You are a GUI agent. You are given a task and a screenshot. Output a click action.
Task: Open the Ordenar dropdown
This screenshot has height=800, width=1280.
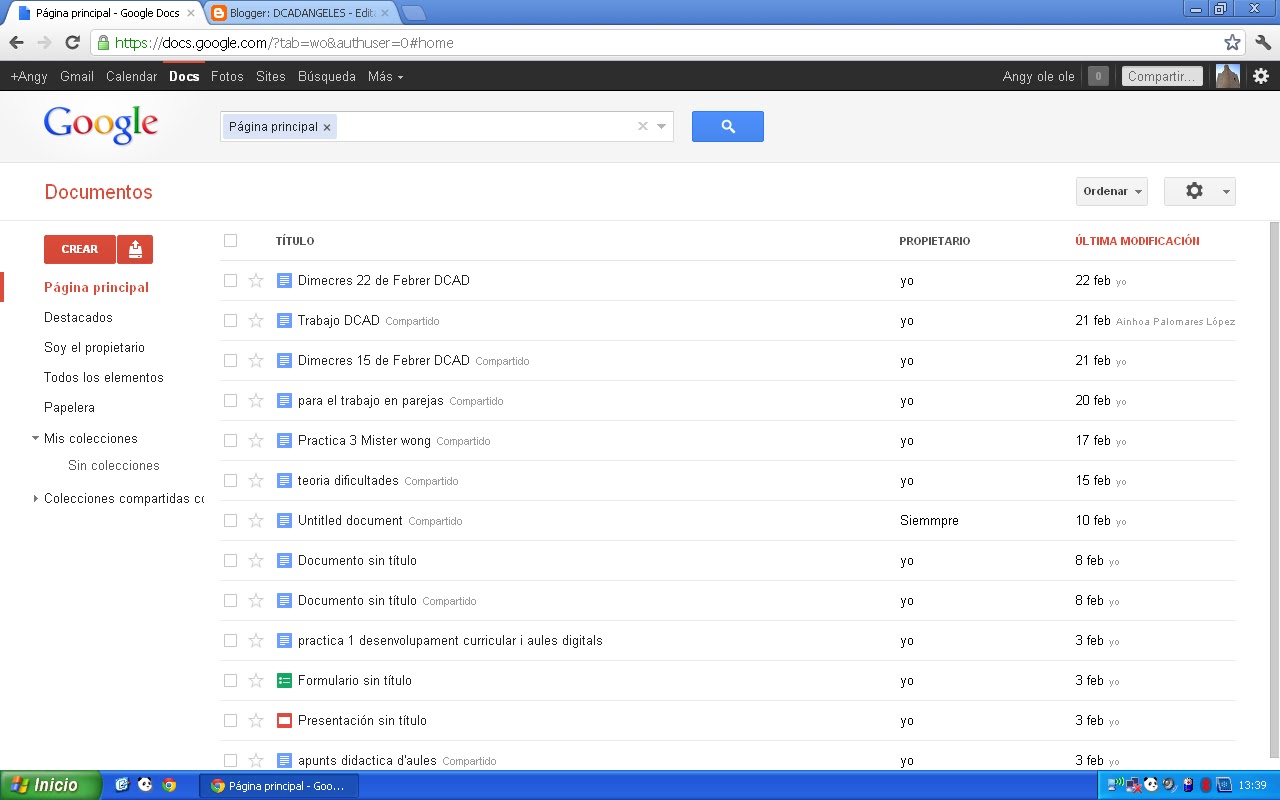coord(1112,191)
